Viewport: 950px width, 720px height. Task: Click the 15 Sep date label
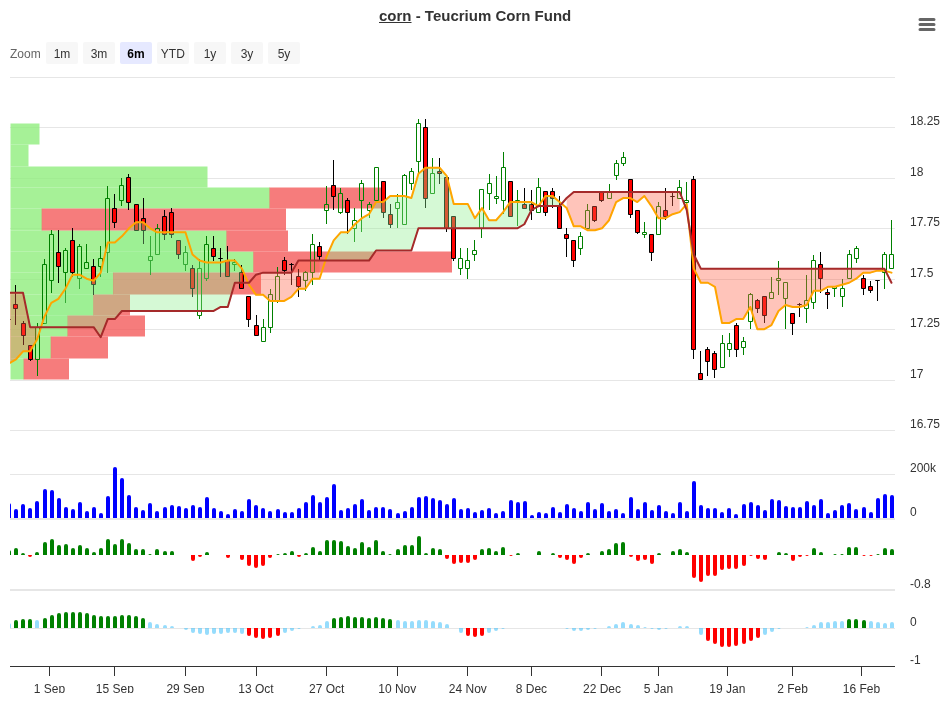(x=115, y=688)
